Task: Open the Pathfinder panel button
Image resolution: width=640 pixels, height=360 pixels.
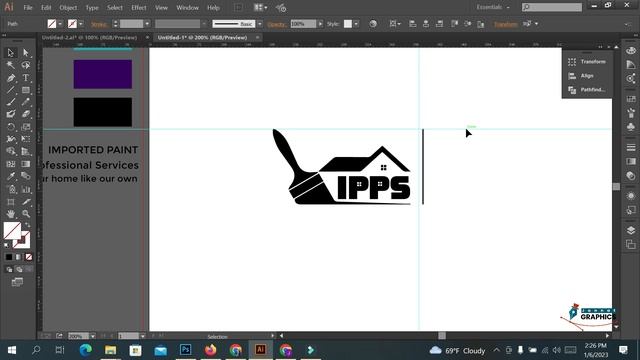Action: (x=587, y=90)
